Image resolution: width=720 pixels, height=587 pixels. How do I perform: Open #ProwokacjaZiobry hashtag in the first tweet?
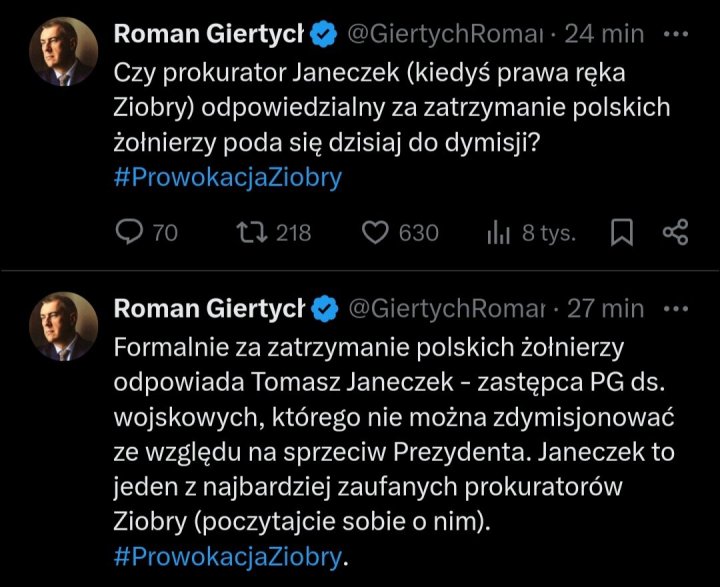(228, 178)
